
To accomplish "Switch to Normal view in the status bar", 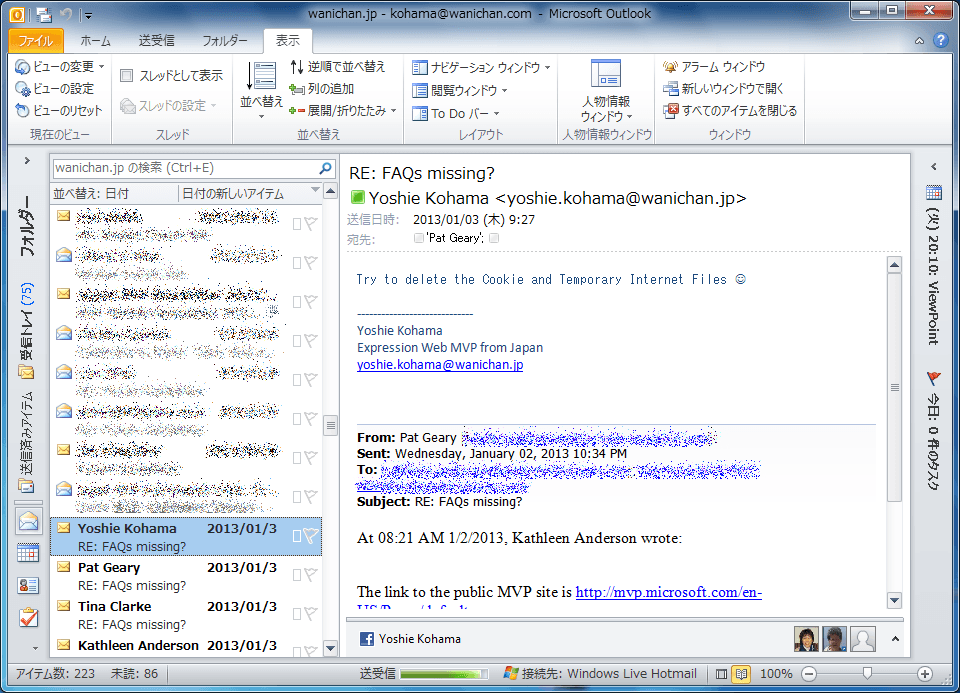I will [722, 674].
